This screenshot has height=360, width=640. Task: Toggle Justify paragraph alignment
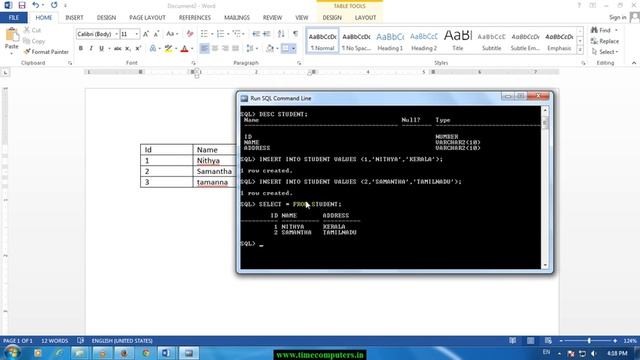pos(236,49)
